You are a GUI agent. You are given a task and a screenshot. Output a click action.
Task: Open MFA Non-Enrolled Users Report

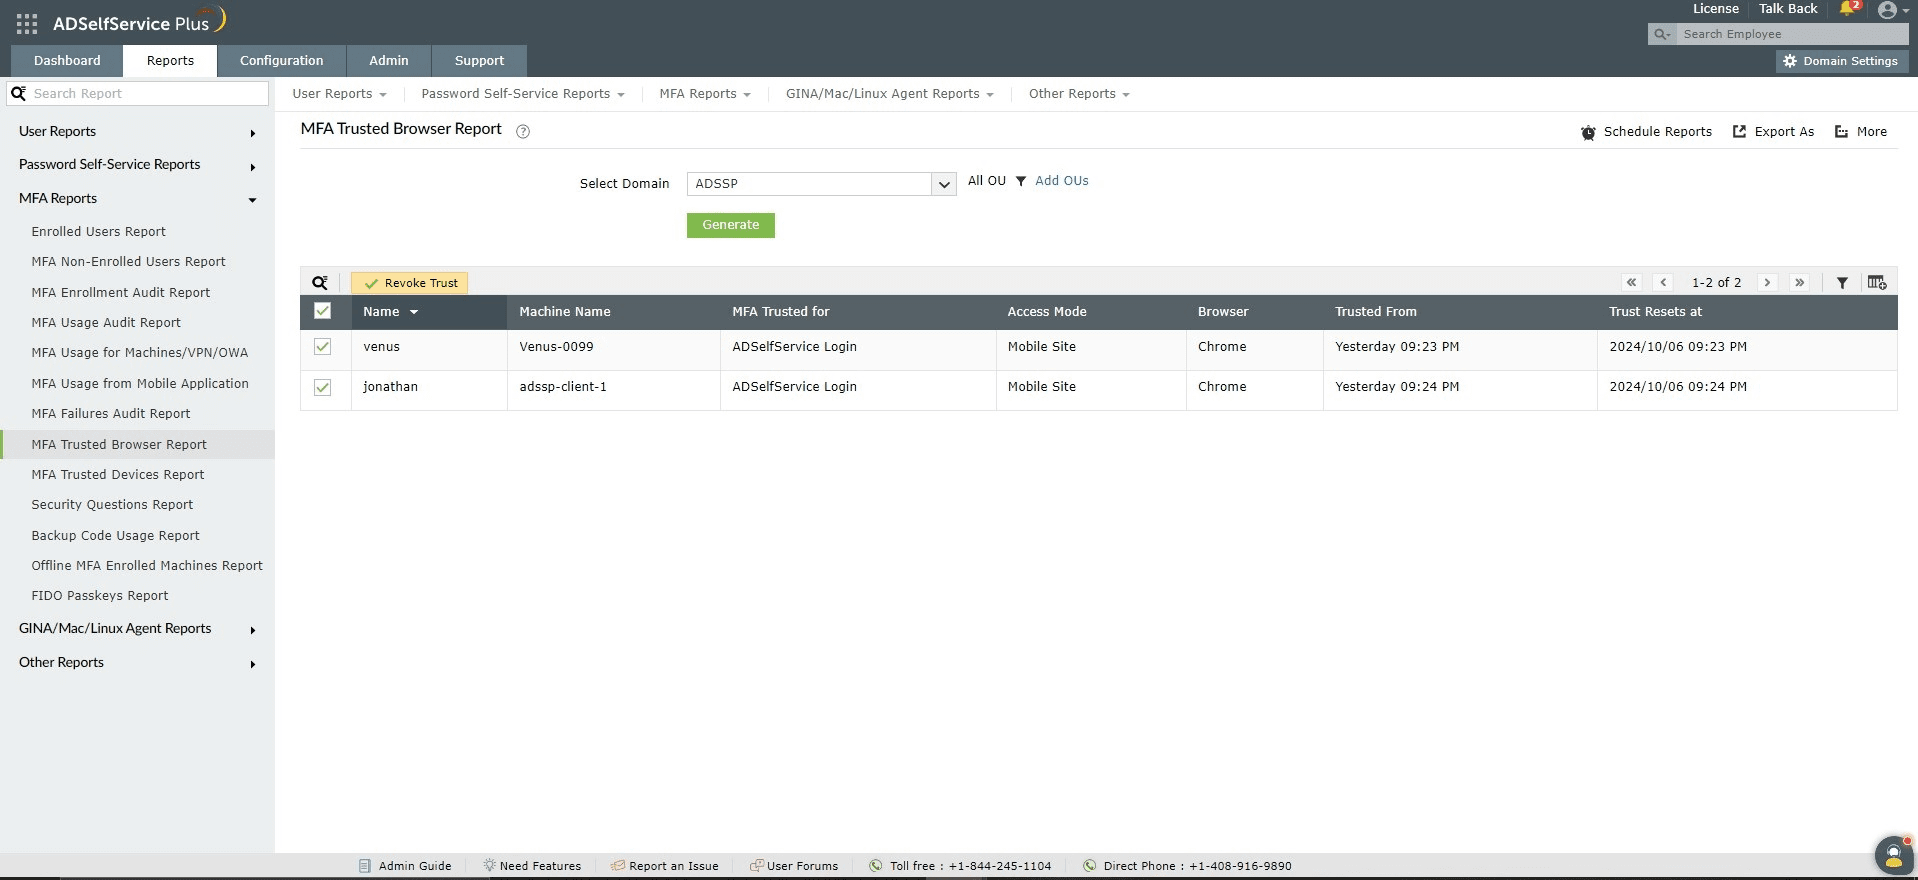(129, 262)
